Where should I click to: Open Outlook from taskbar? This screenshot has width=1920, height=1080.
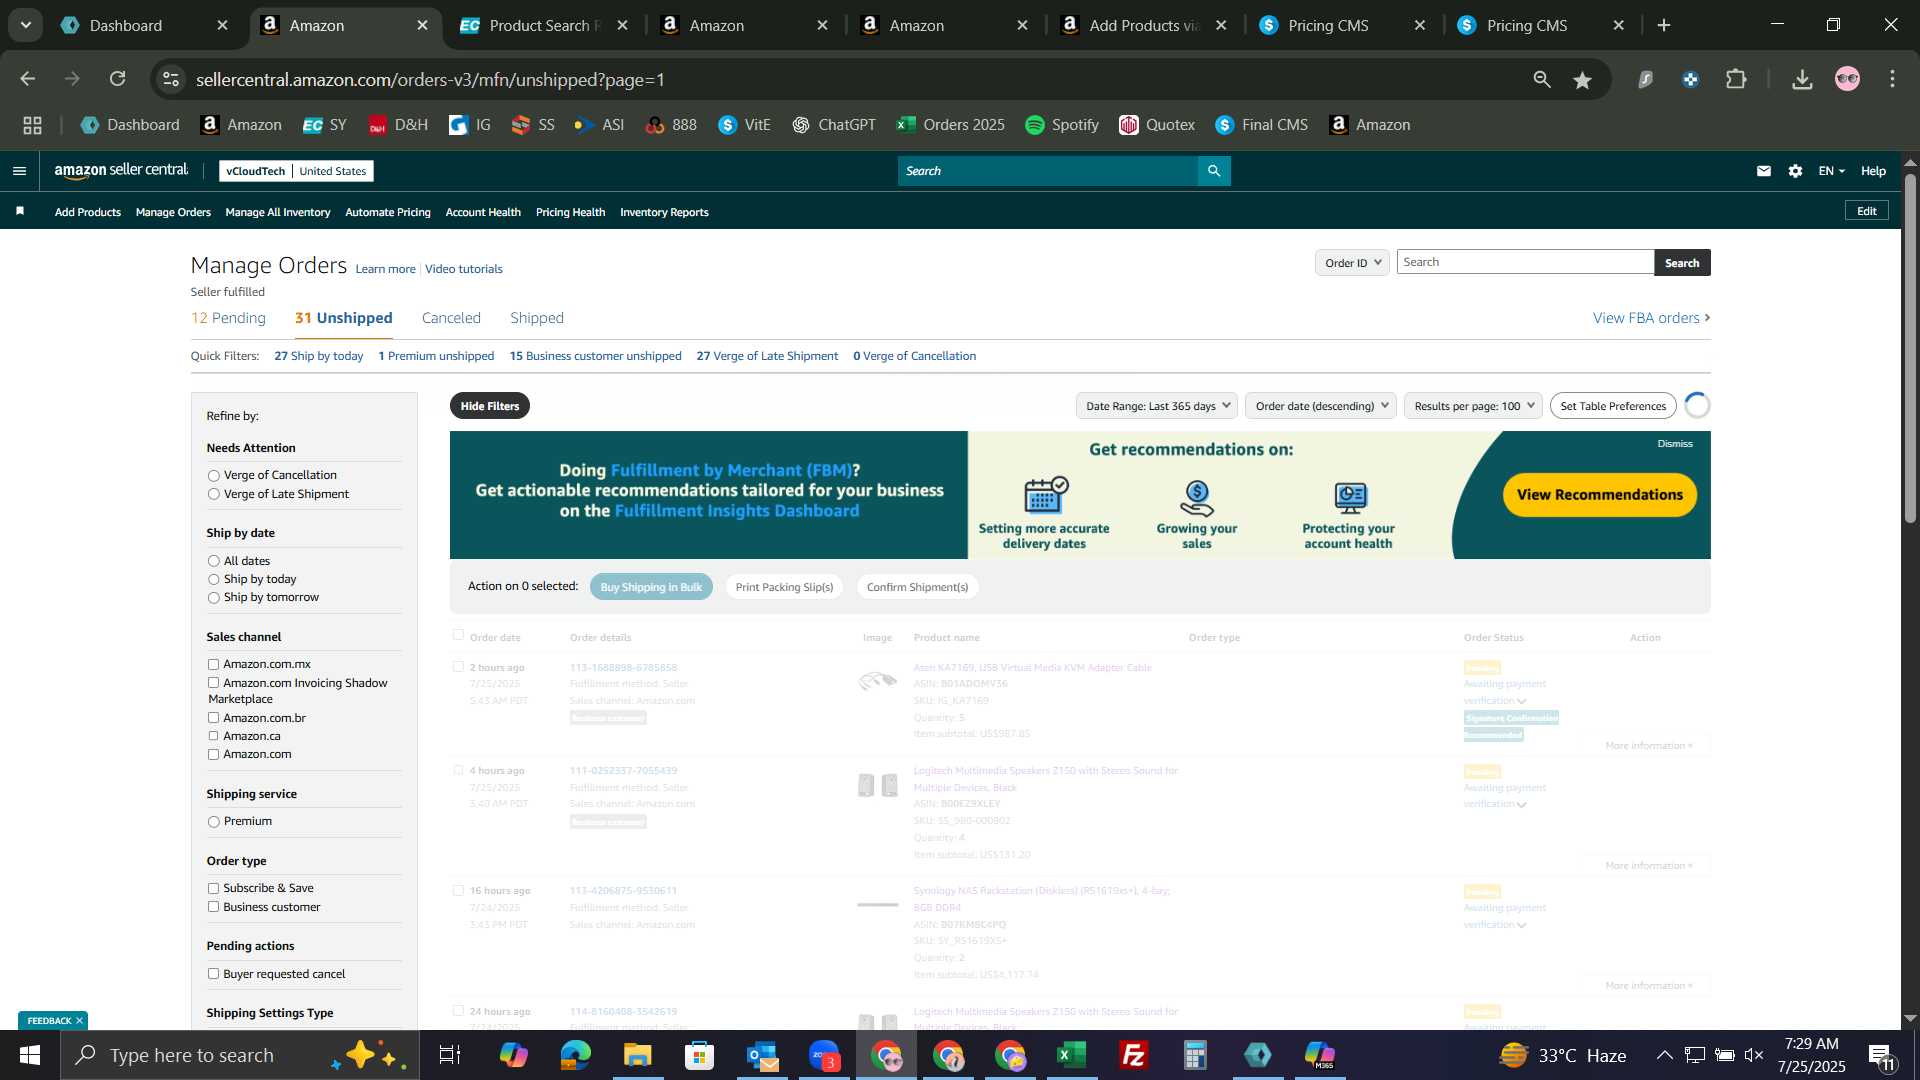coord(762,1055)
